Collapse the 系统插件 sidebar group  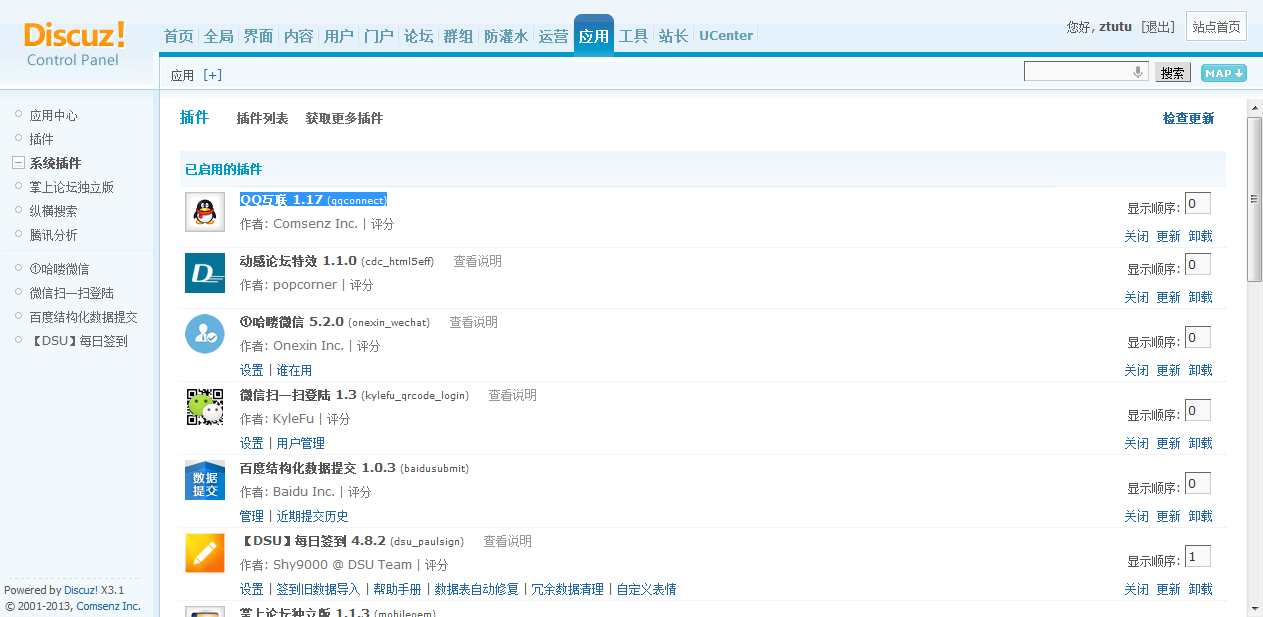pos(18,163)
